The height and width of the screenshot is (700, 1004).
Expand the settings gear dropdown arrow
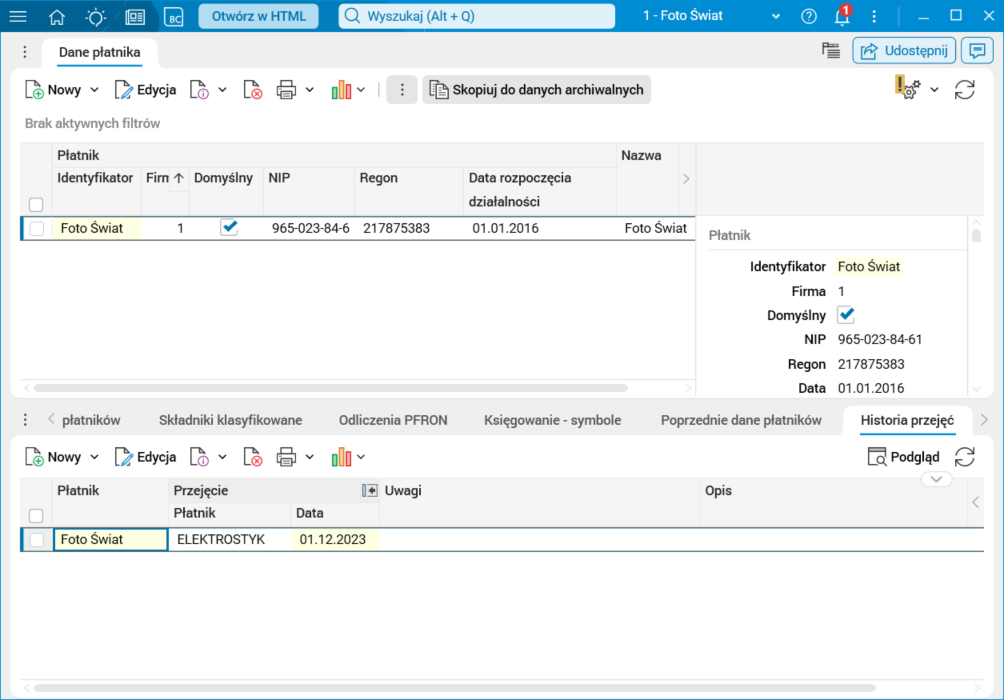coord(934,90)
